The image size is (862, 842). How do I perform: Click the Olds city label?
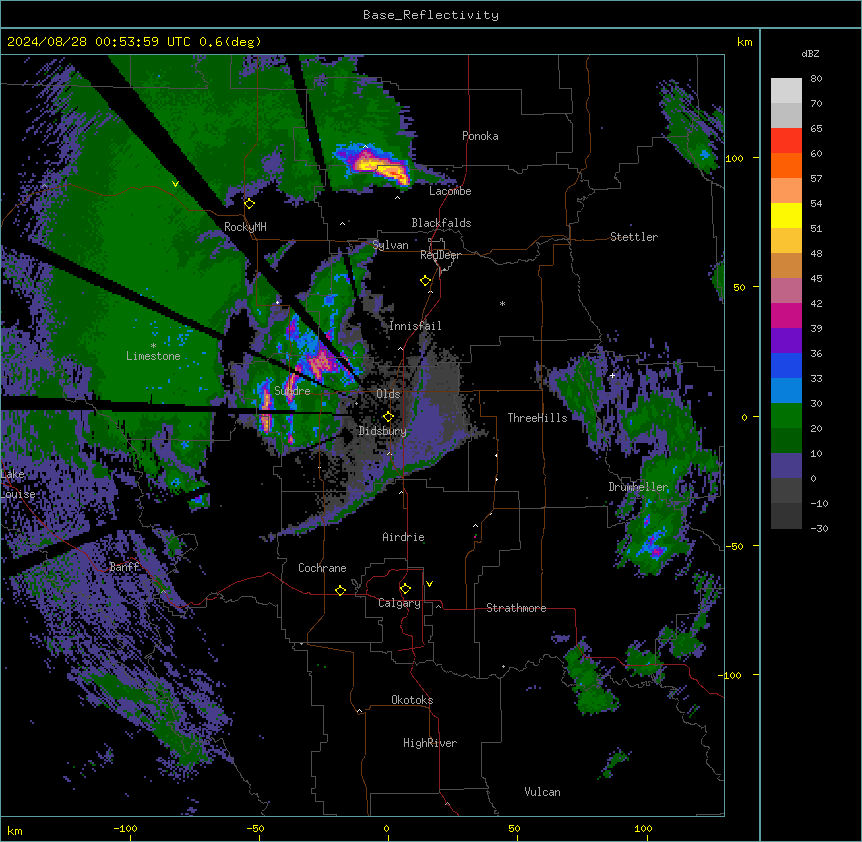pyautogui.click(x=388, y=394)
